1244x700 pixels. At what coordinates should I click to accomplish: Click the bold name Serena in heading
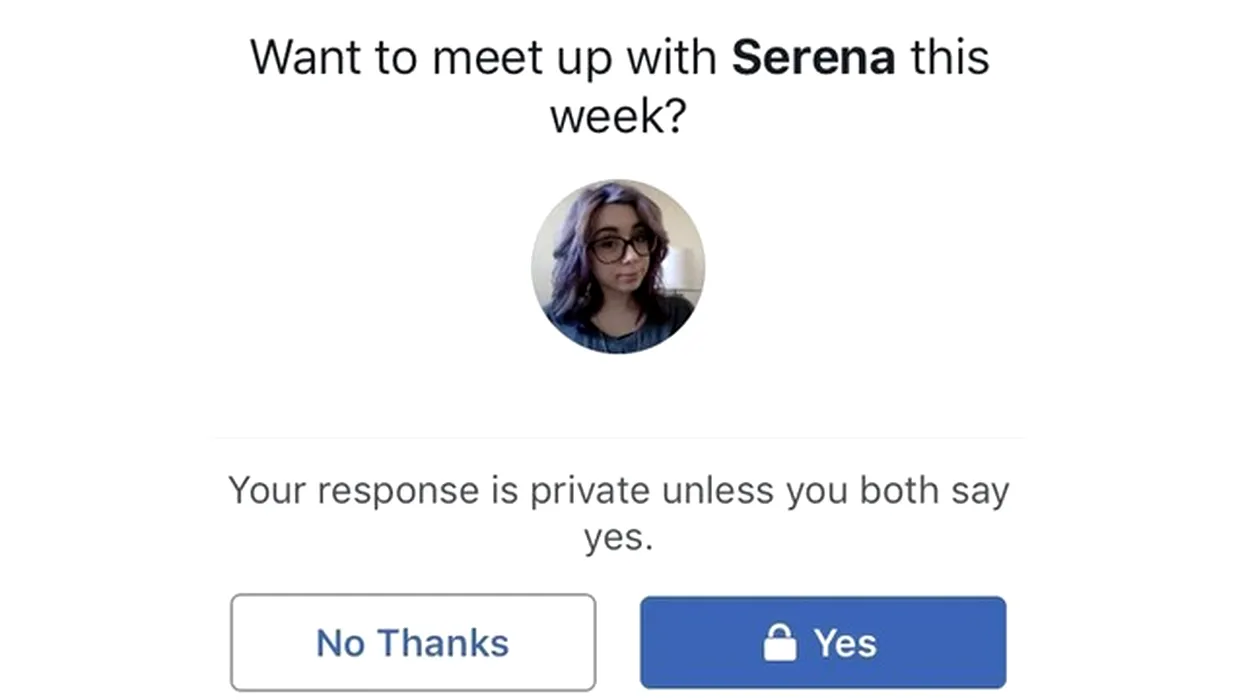pos(813,57)
